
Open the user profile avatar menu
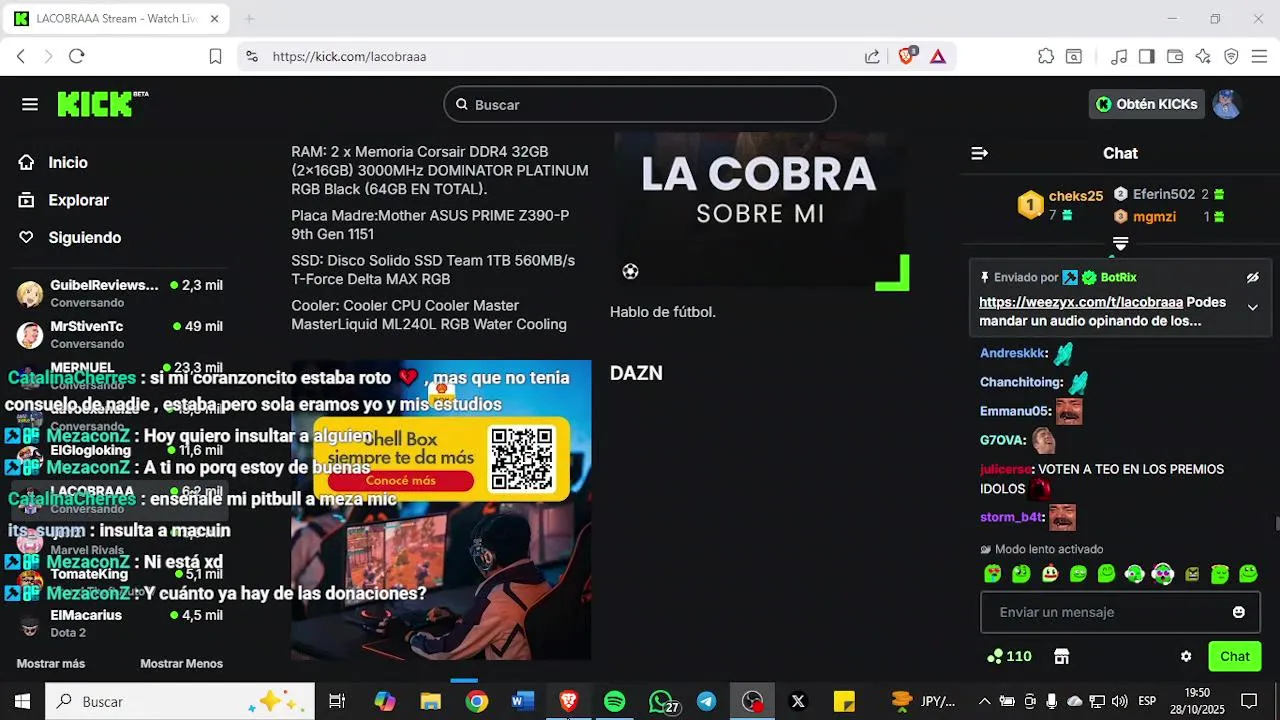pyautogui.click(x=1227, y=104)
